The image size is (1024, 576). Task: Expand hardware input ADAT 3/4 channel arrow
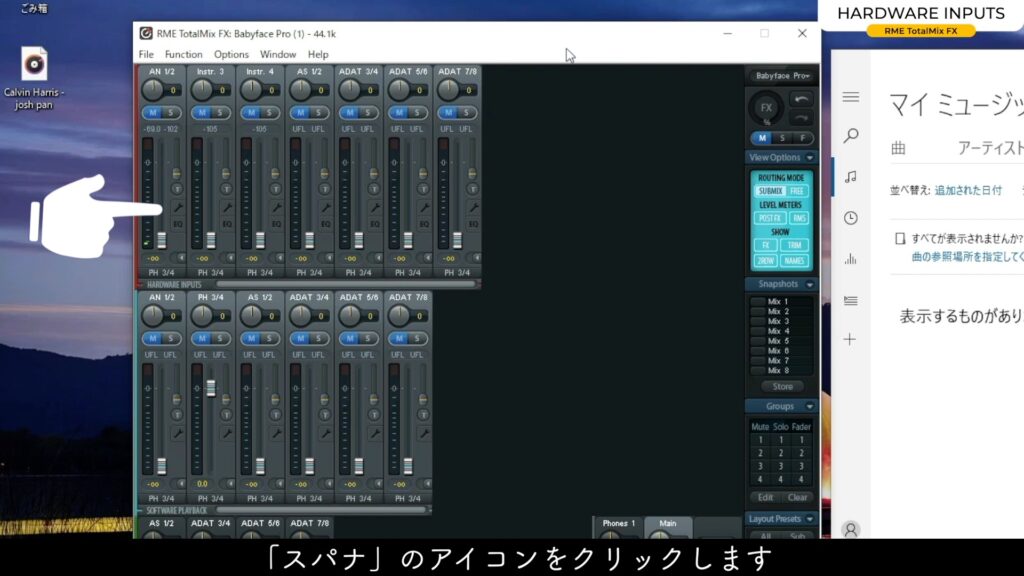pos(378,258)
